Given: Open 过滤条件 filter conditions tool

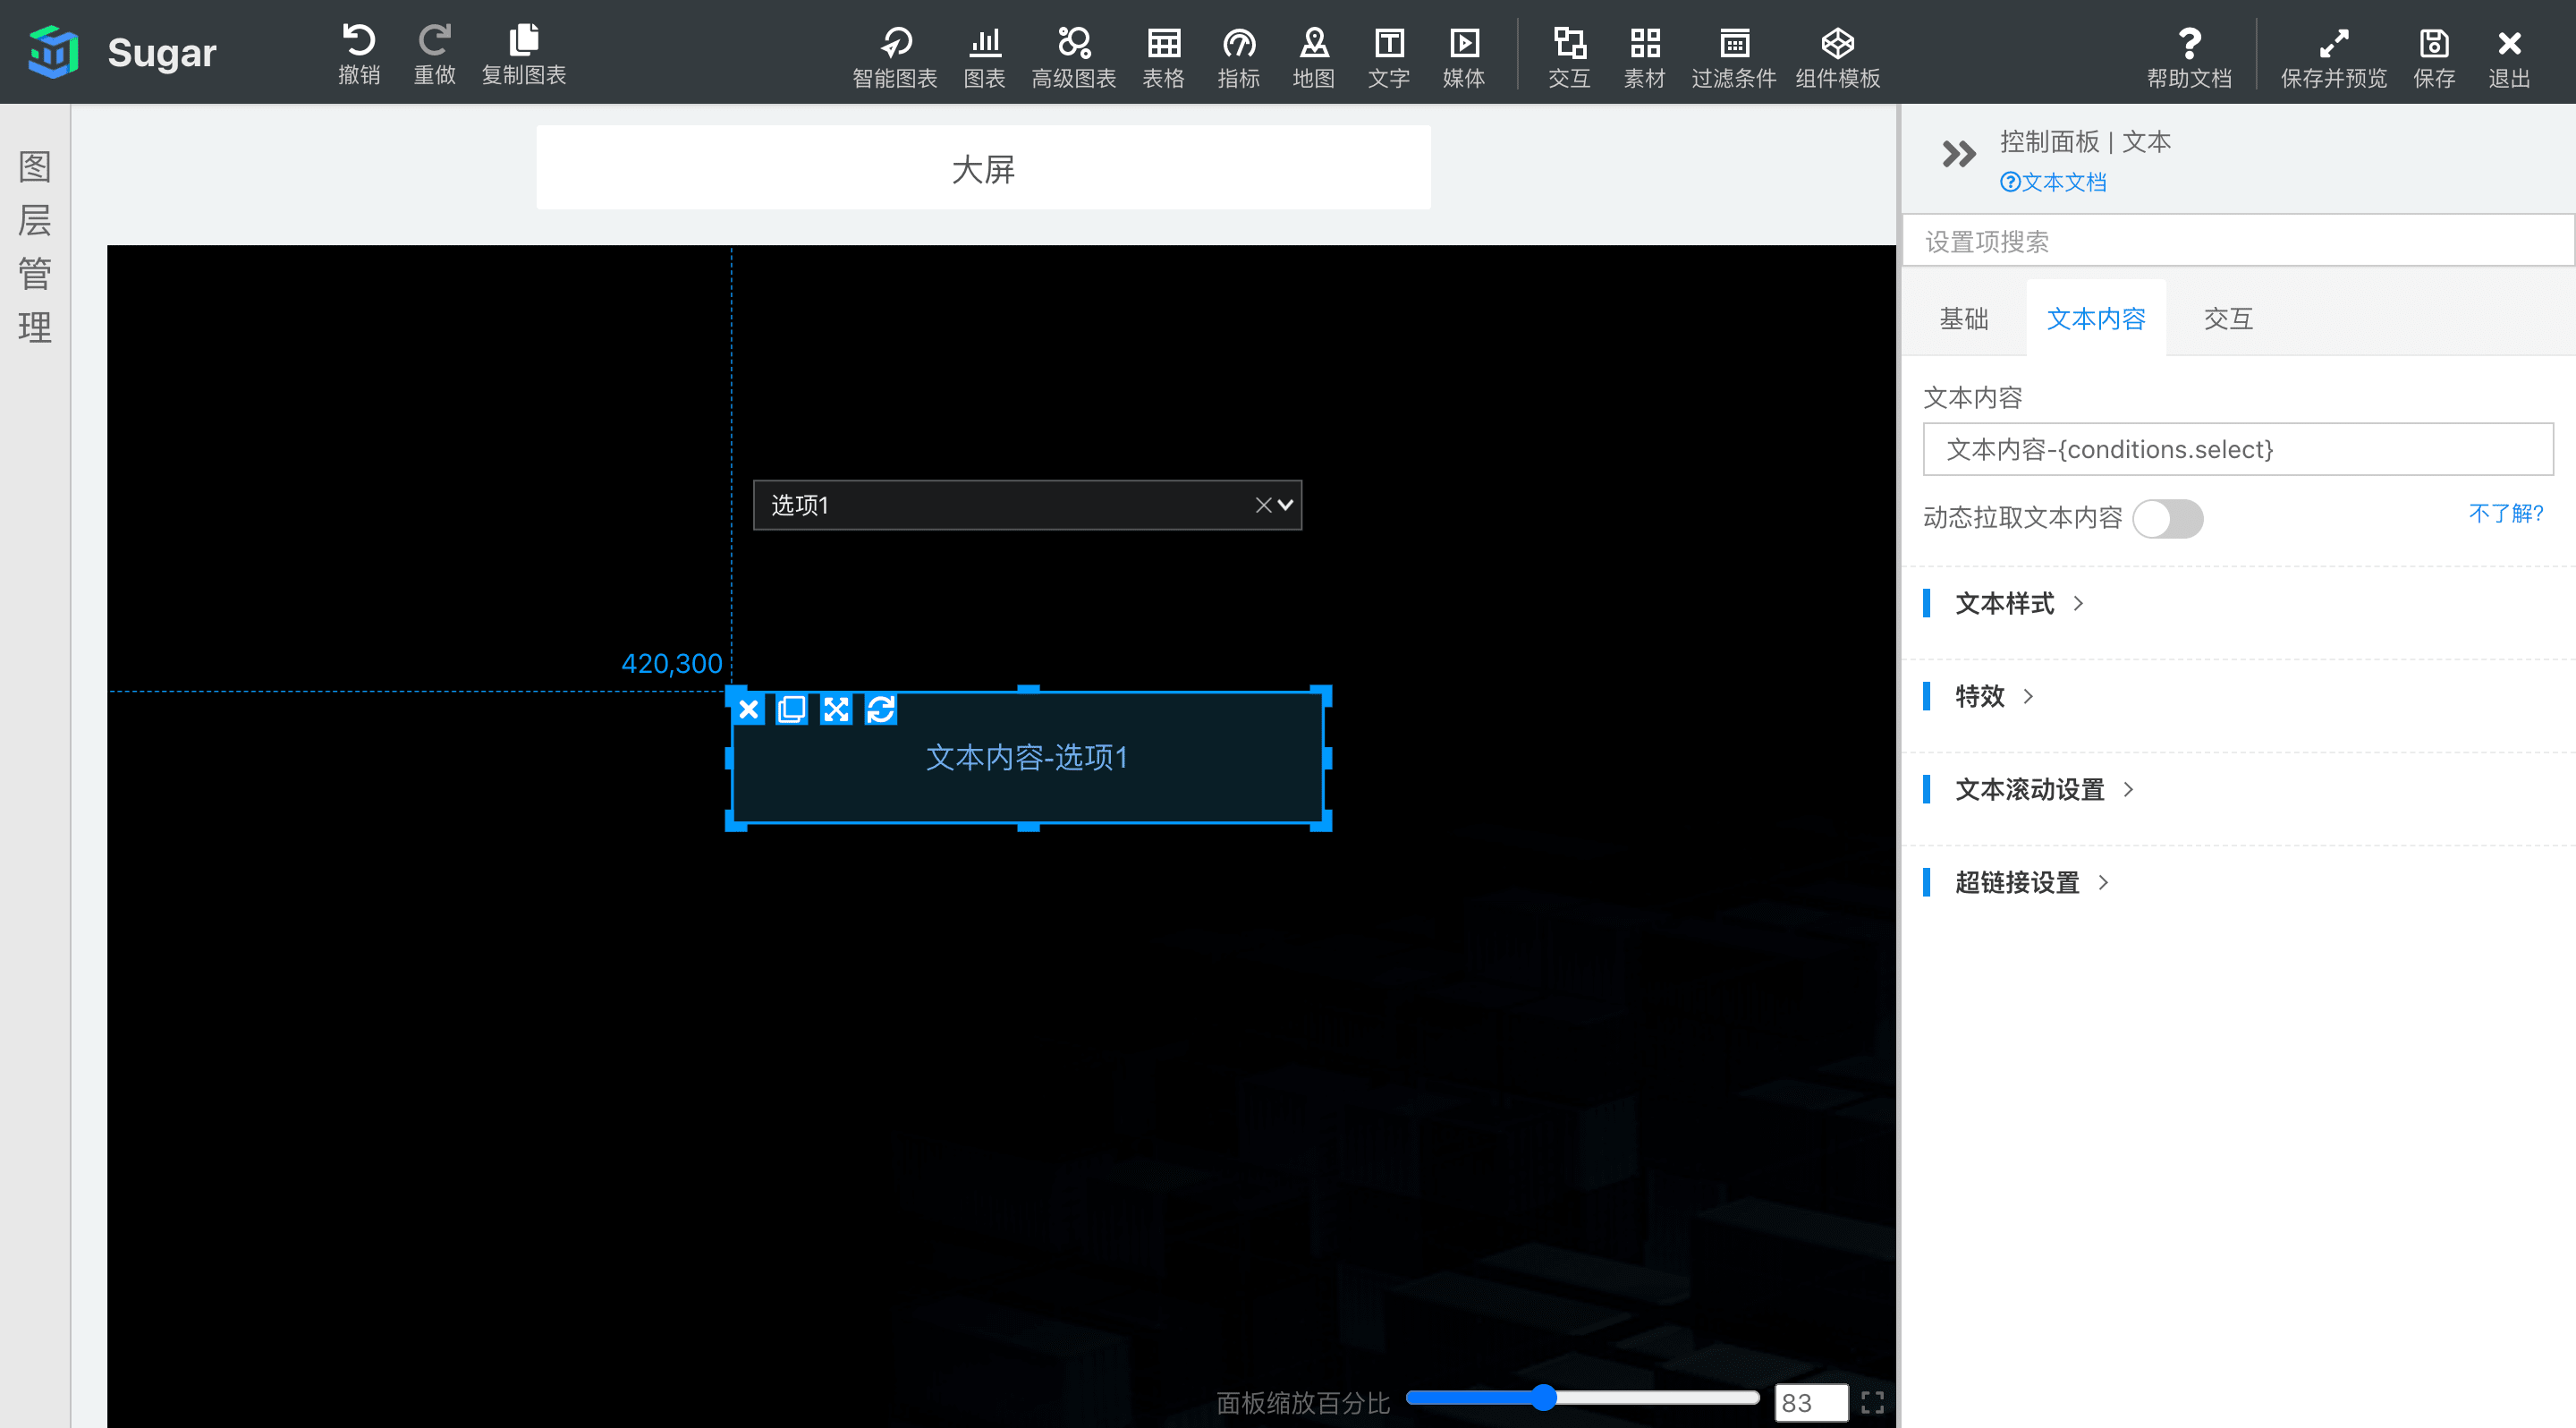Looking at the screenshot, I should pos(1733,57).
